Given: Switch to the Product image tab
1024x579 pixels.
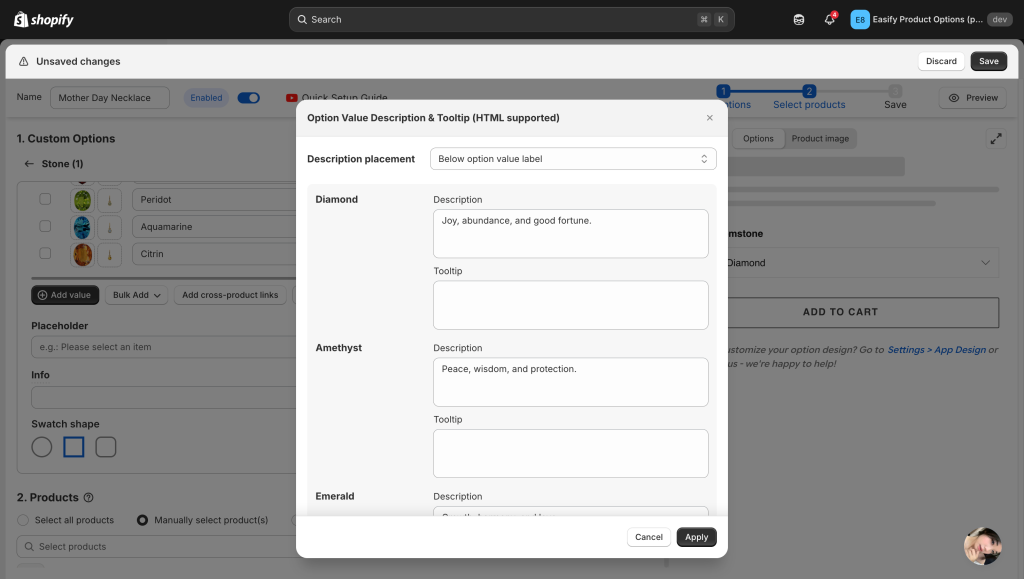Looking at the screenshot, I should (x=820, y=139).
